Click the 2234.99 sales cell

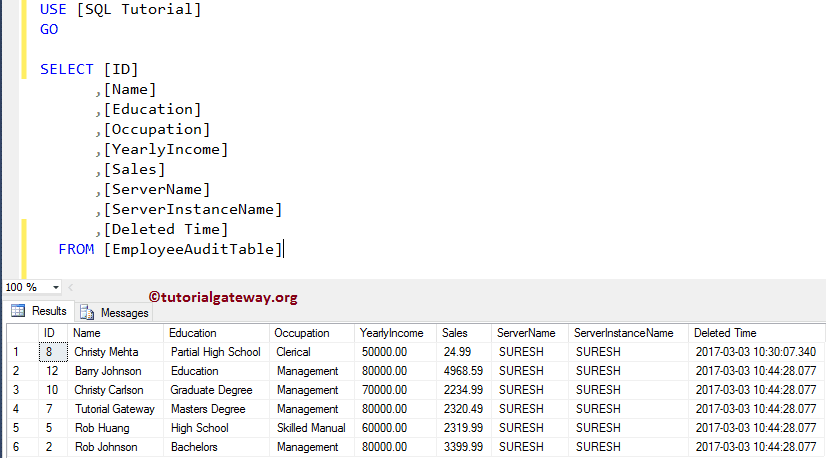464,390
